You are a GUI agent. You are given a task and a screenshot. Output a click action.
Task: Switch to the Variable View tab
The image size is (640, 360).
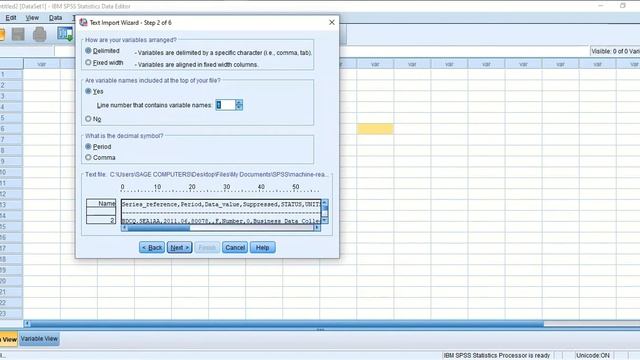coord(39,339)
